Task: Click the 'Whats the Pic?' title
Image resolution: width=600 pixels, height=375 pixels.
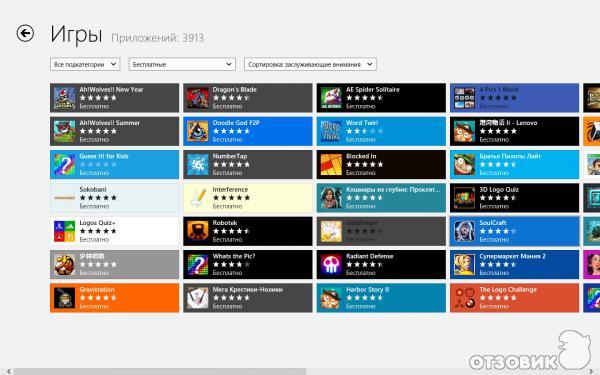Action: pyautogui.click(x=234, y=256)
